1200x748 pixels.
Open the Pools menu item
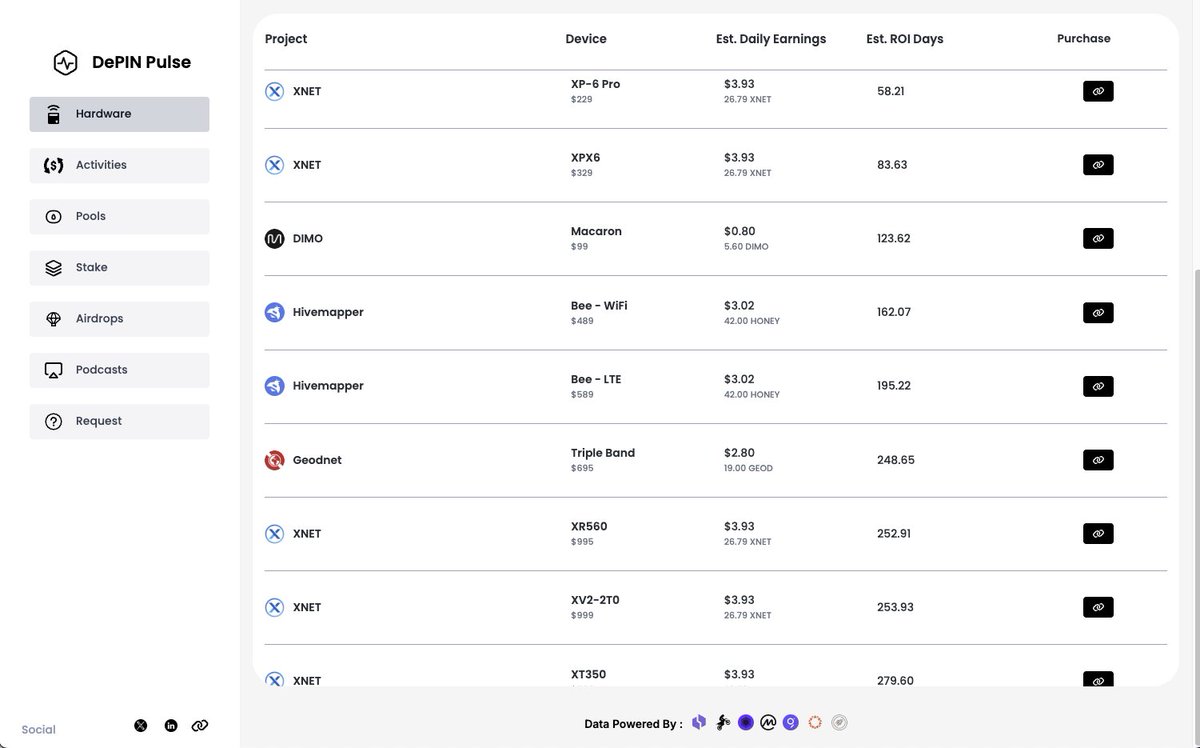point(119,216)
